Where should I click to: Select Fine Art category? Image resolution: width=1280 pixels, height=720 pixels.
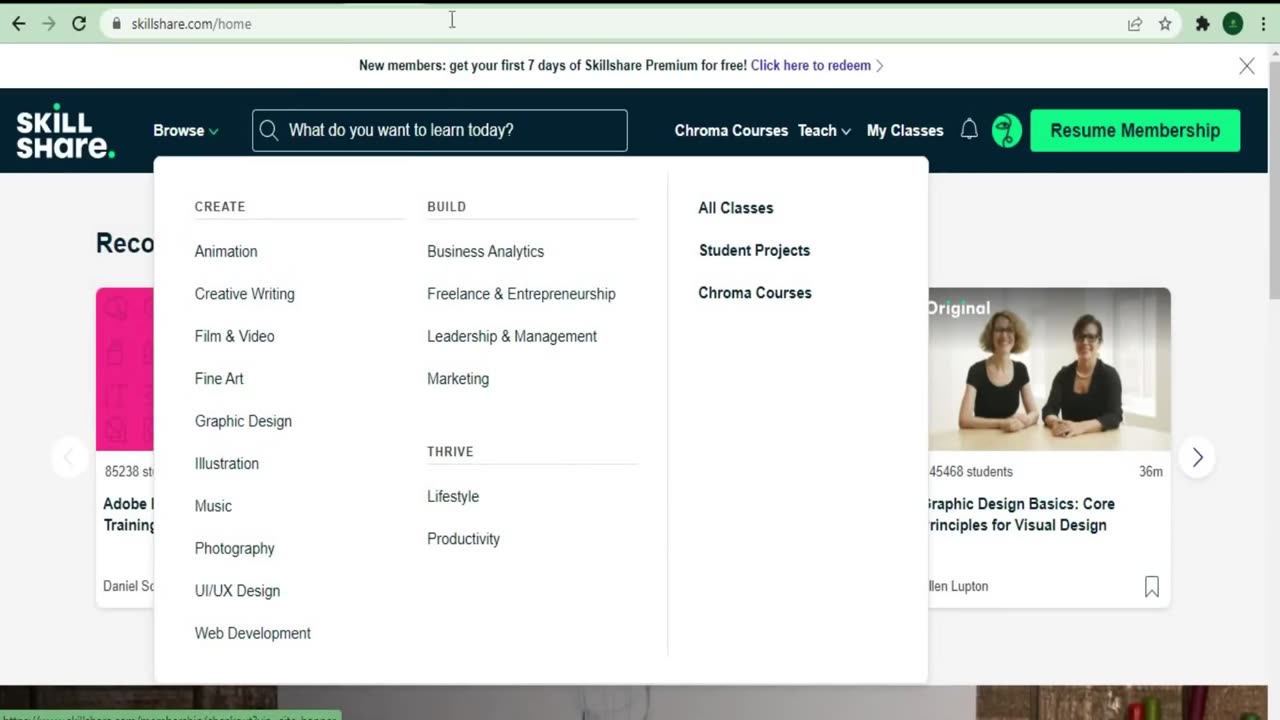point(219,379)
